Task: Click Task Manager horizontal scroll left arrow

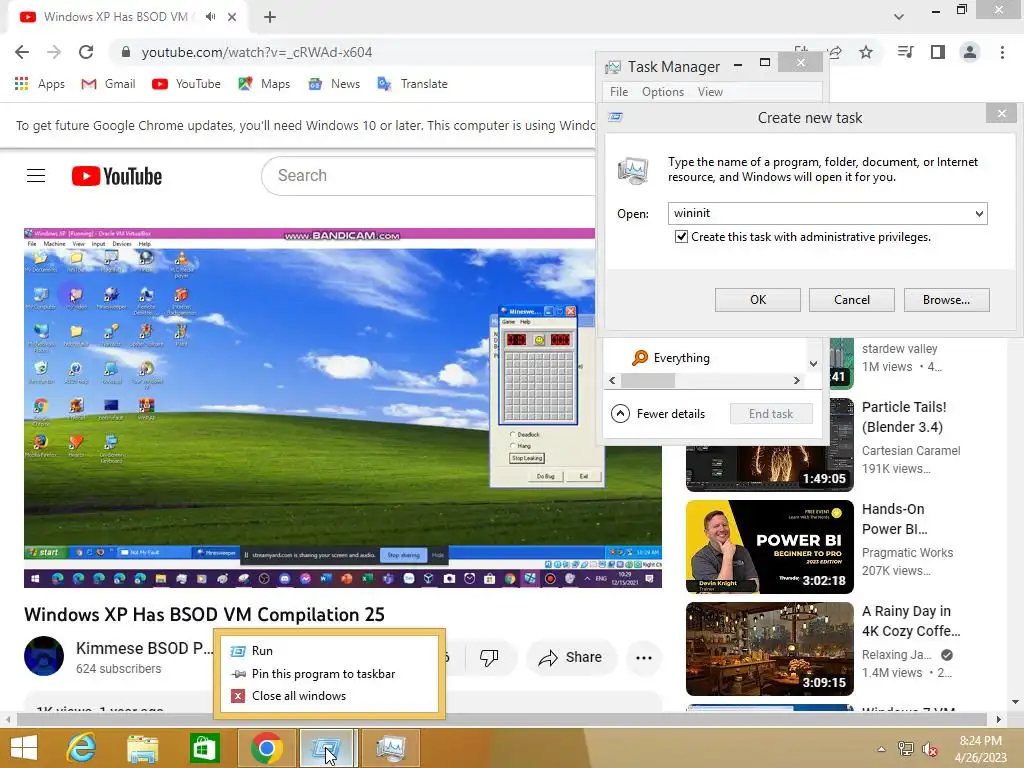Action: point(612,380)
